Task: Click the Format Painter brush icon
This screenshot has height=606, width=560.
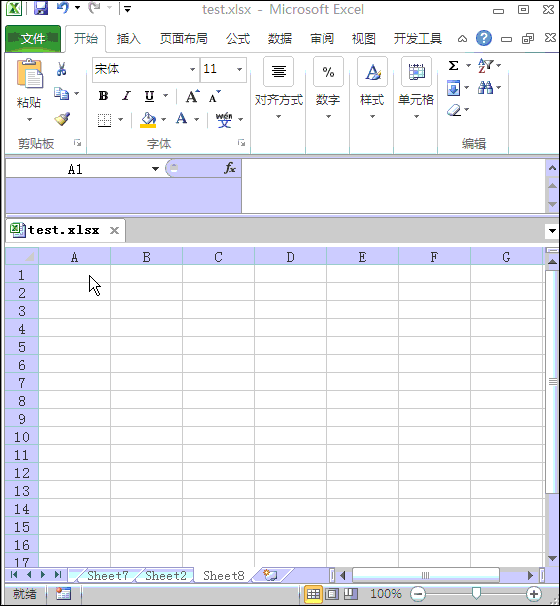Action: pos(62,119)
